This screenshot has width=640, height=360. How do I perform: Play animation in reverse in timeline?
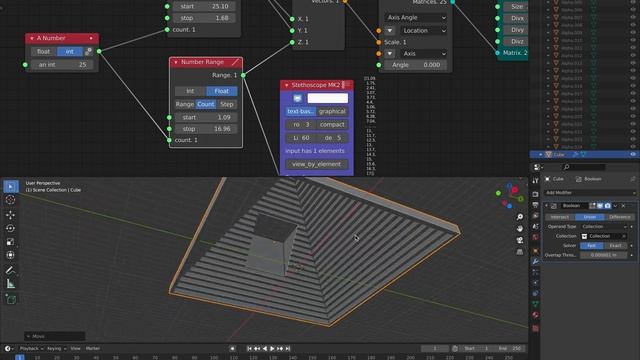click(265, 349)
